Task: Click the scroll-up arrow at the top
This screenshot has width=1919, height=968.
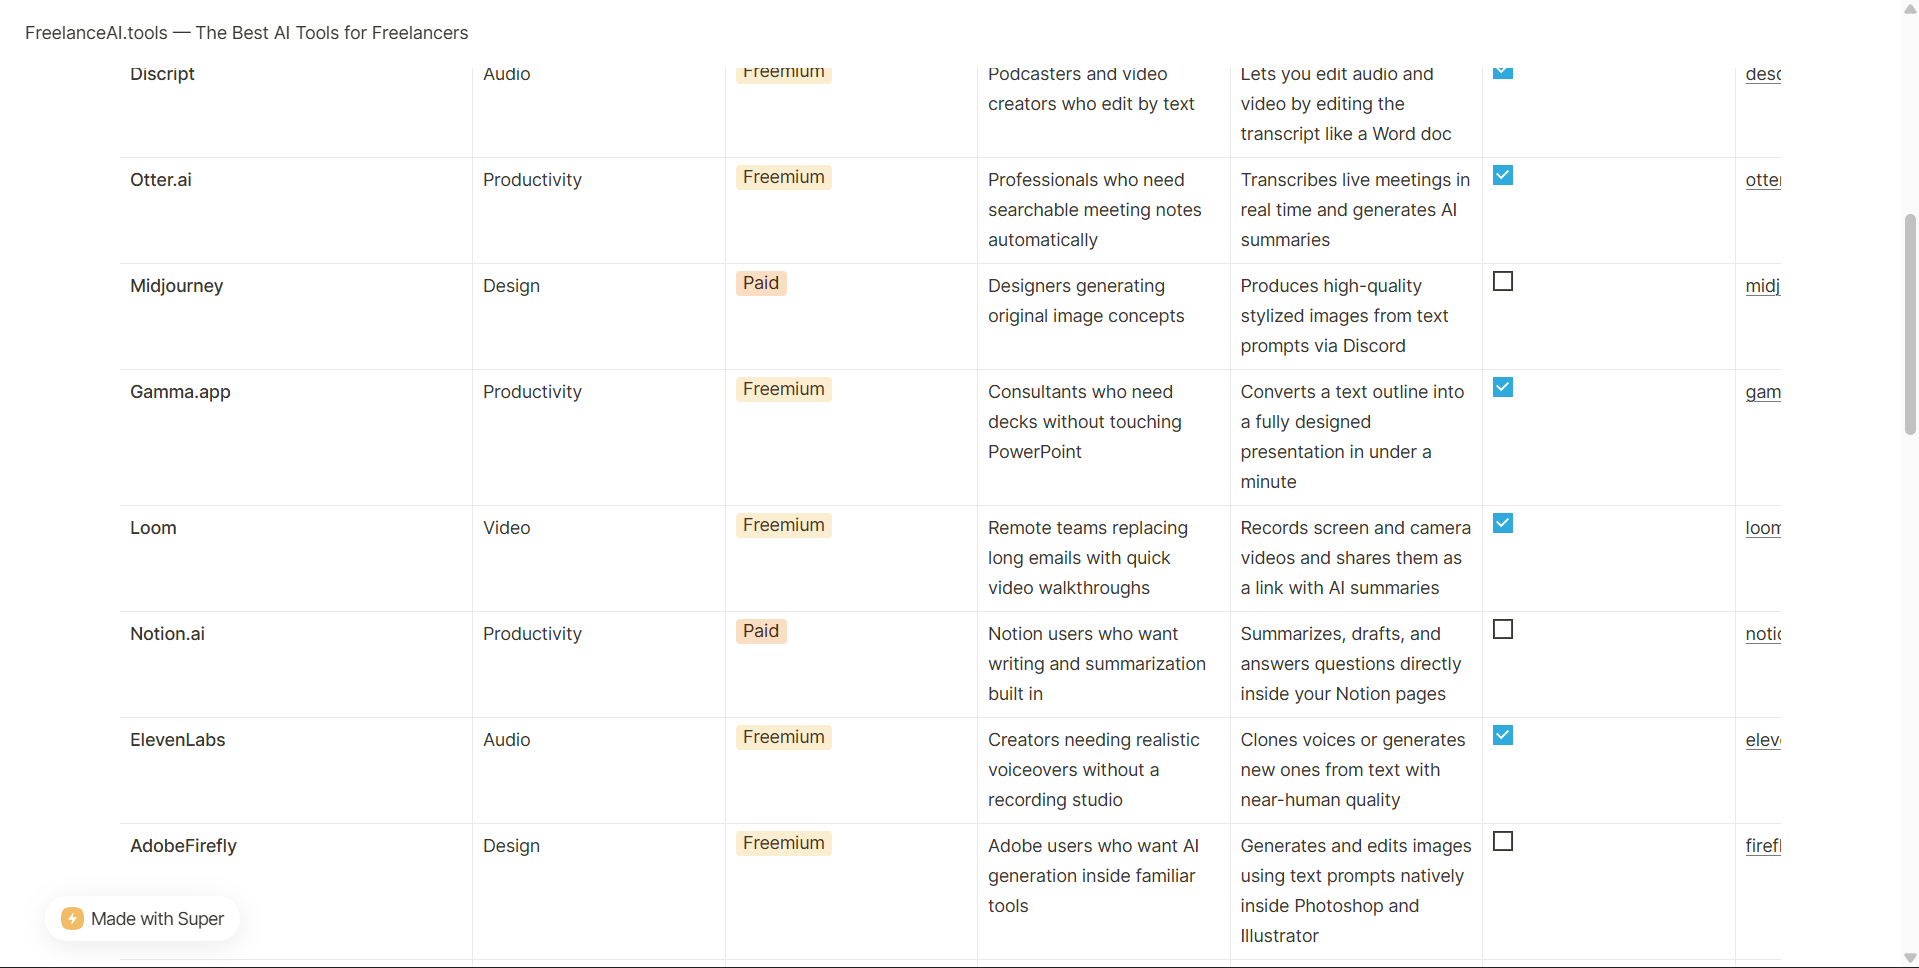Action: [1908, 9]
